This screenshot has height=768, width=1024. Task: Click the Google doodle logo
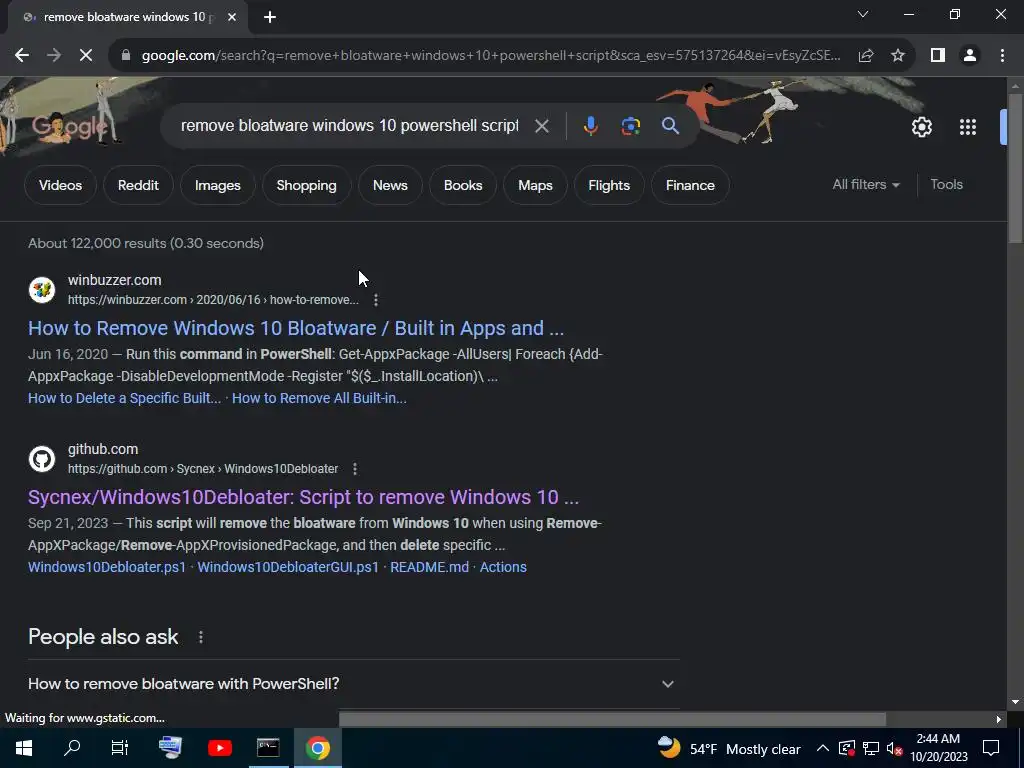[70, 126]
